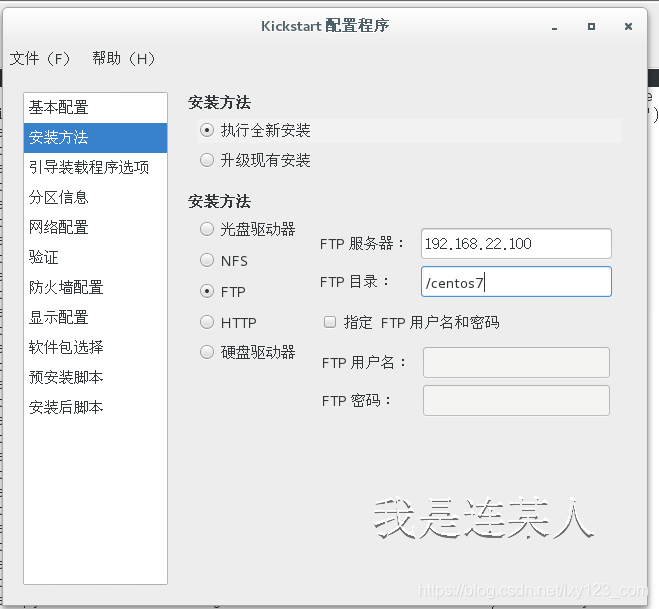Open the 文件 (F) menu
The image size is (659, 609).
[x=40, y=58]
